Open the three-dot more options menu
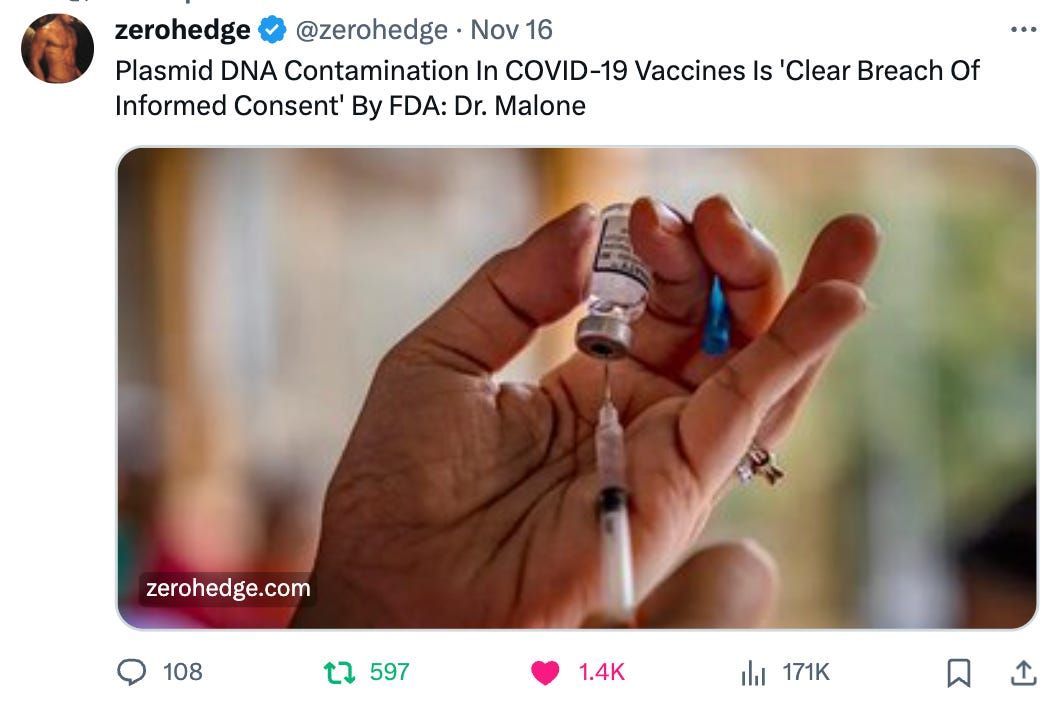 pos(1023,30)
